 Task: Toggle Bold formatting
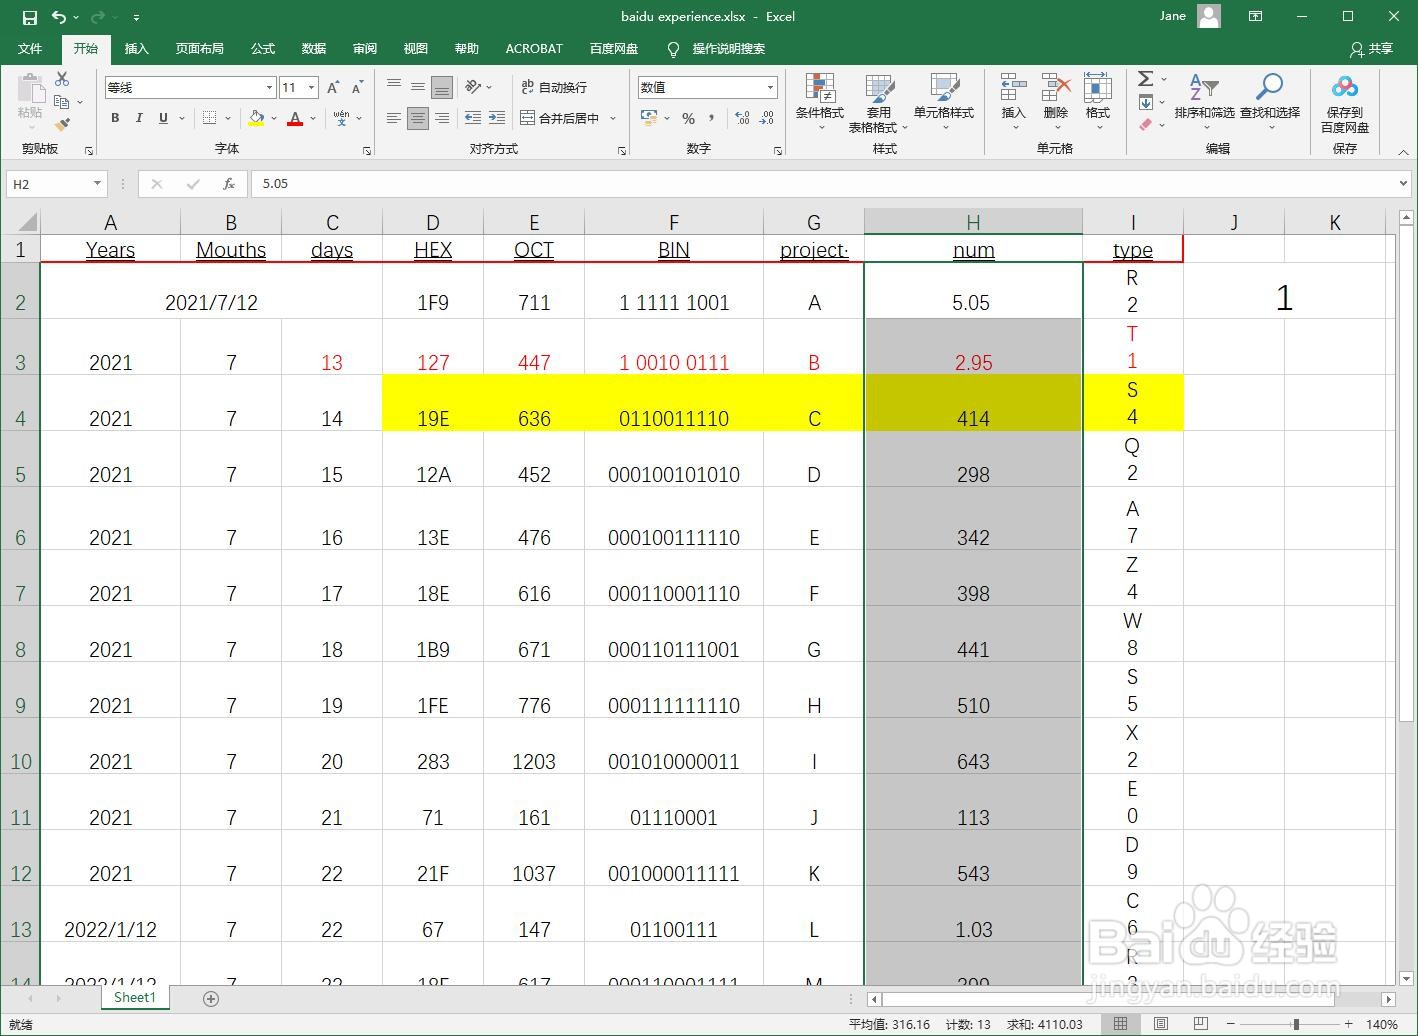(115, 118)
